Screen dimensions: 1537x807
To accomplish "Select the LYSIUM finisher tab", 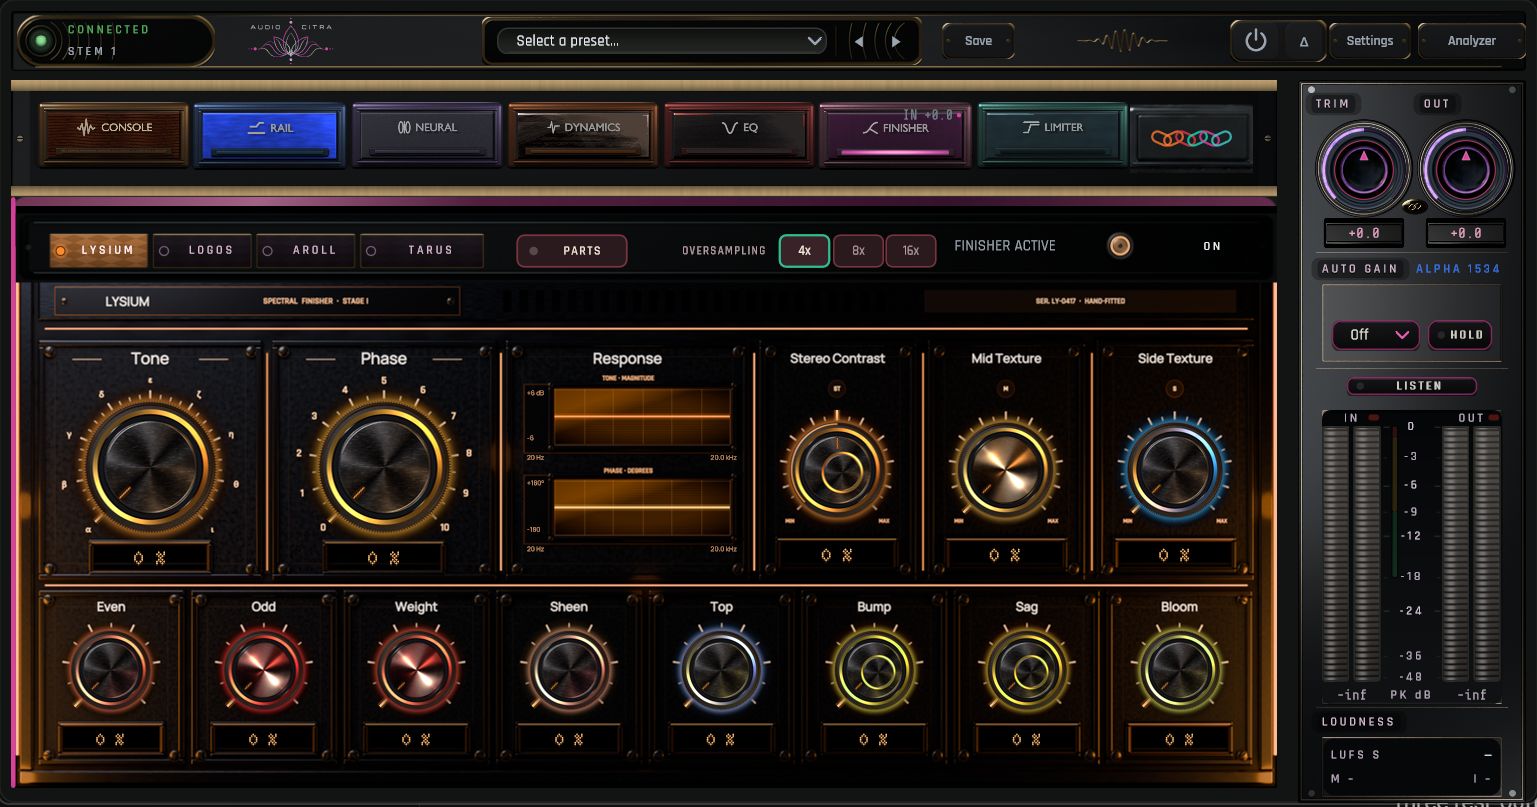I will click(x=99, y=250).
